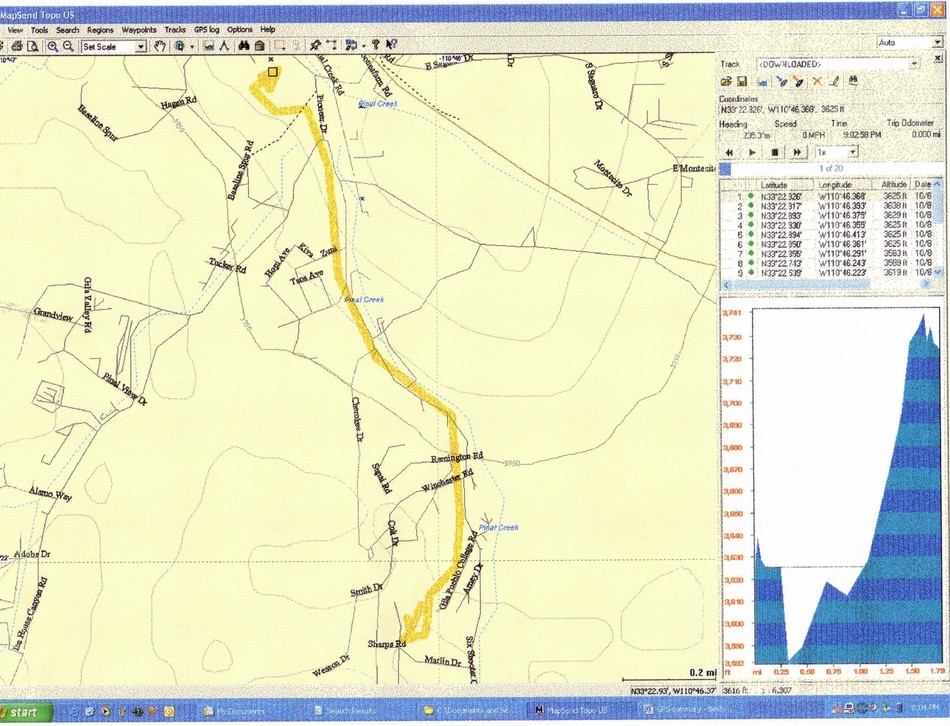This screenshot has width=950, height=726.
Task: Select the Zoom Out magnifier tool
Action: [x=68, y=46]
